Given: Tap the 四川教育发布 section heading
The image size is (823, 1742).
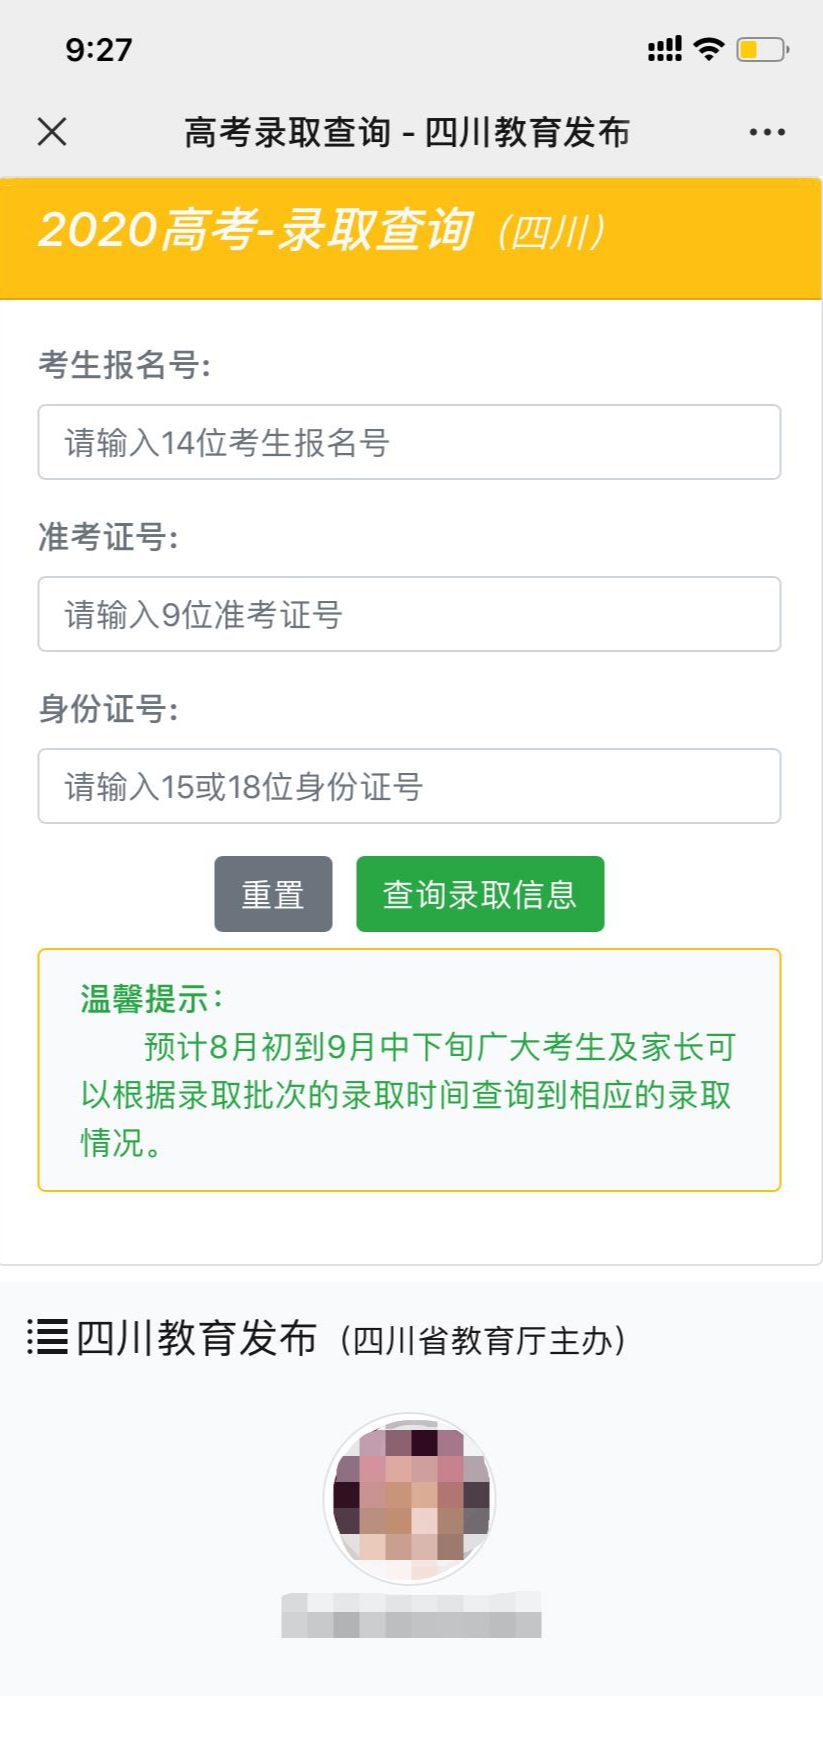Looking at the screenshot, I should point(197,1338).
